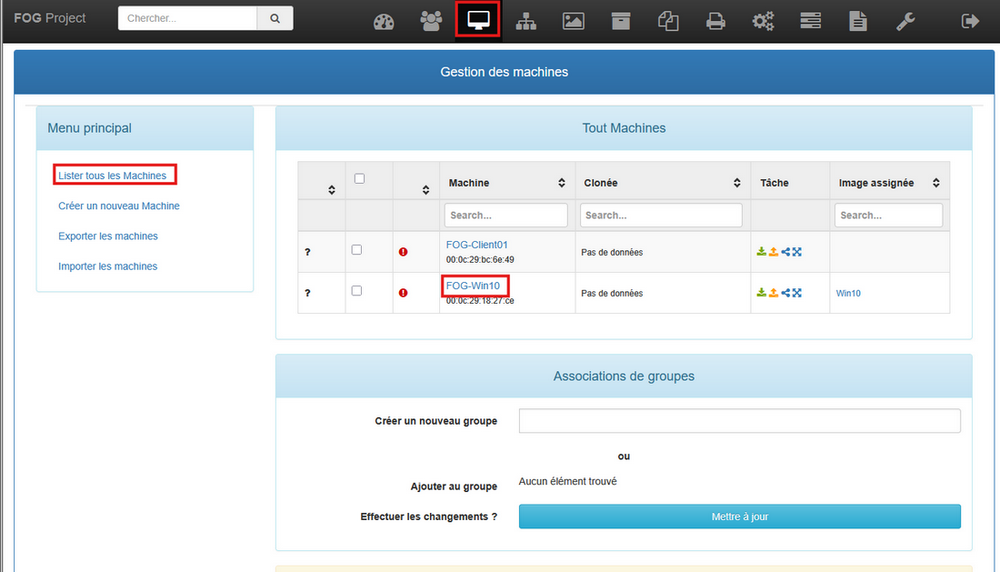Select "Créer un nouveau Machine" menu item
Viewport: 1000px width, 572px height.
[x=119, y=206]
